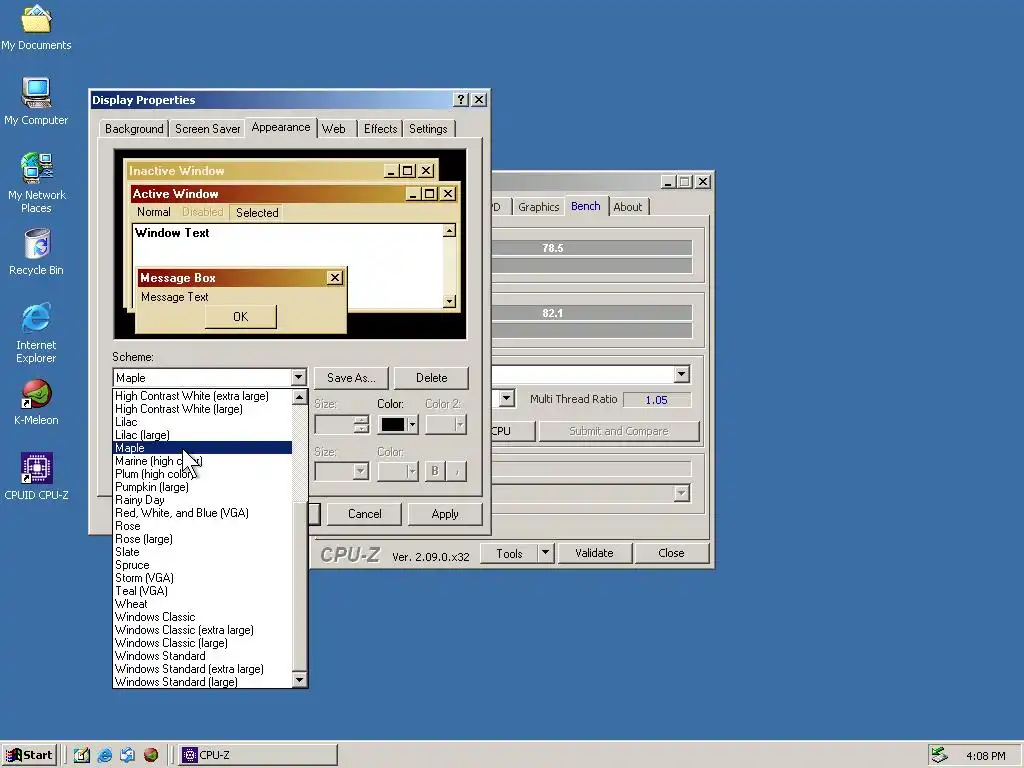
Task: Open the CPU-Z About tab
Action: point(628,207)
